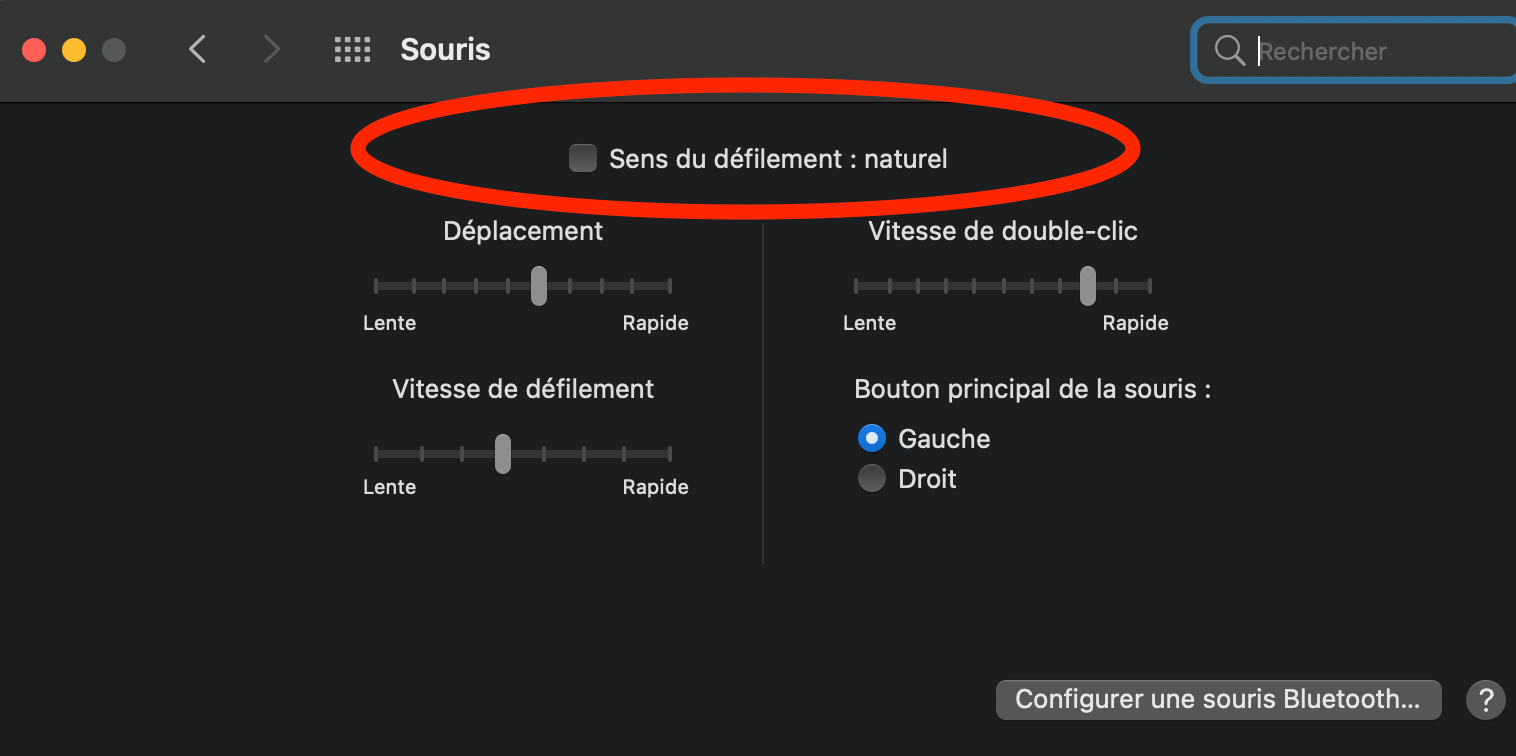Click the Vitesse de défilement slider thumb

tap(503, 454)
